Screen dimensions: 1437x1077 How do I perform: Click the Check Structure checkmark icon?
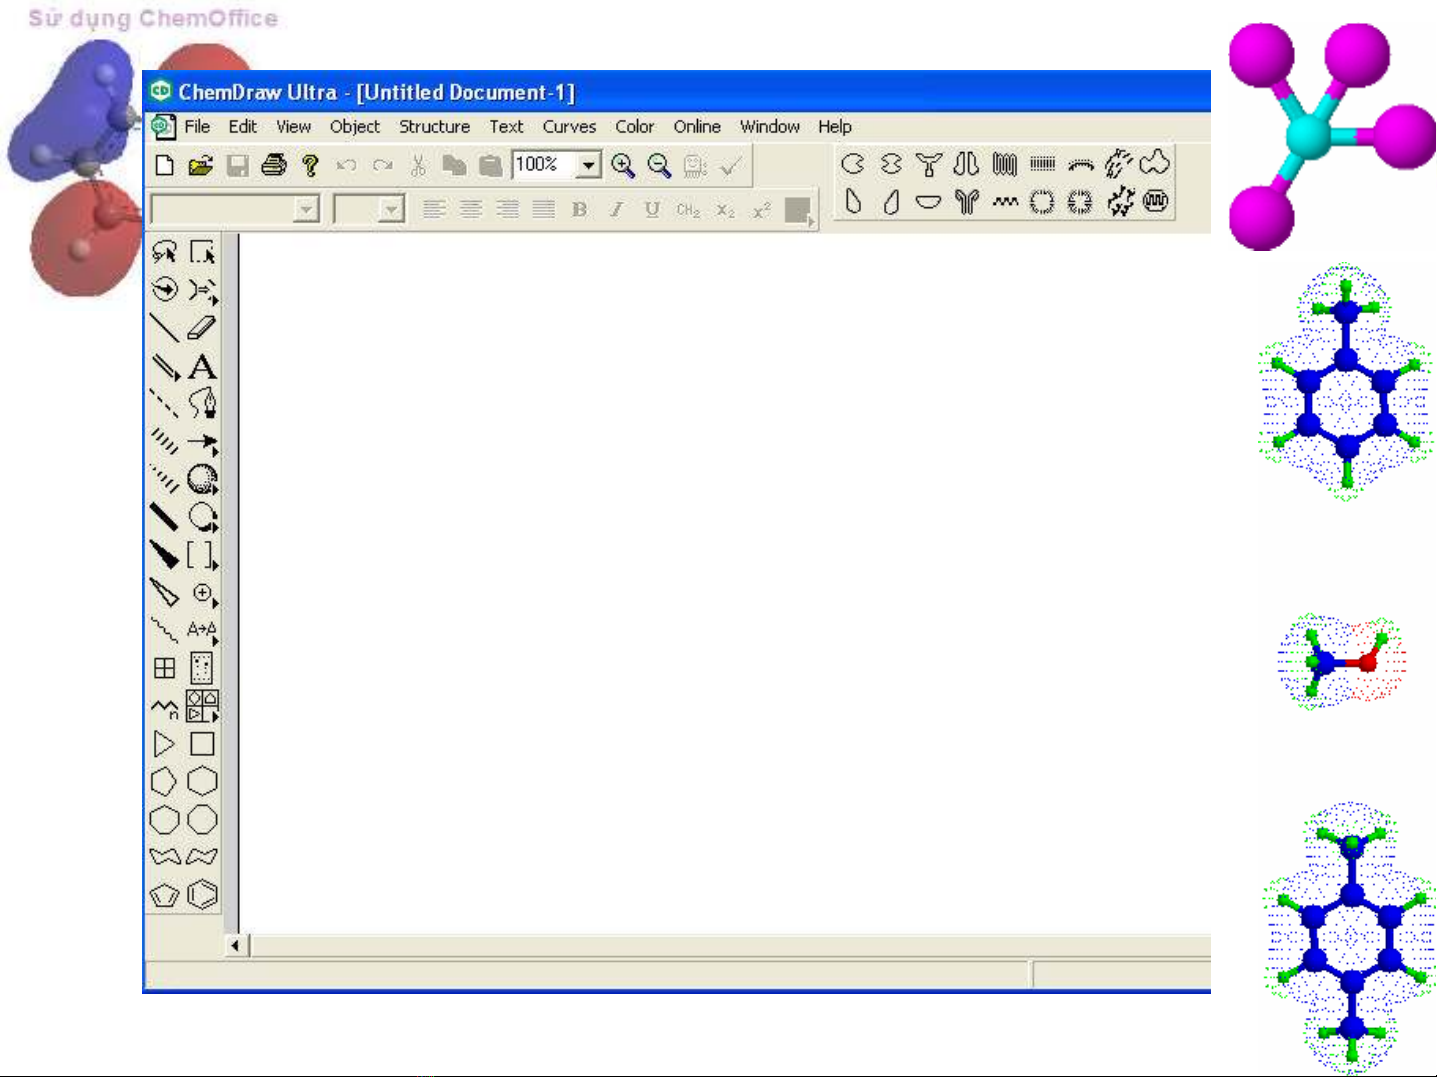pos(731,165)
